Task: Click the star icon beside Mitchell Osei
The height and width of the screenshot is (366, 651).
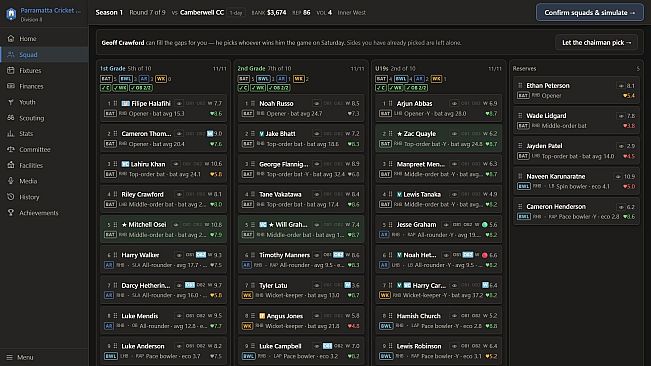Action: (124, 224)
